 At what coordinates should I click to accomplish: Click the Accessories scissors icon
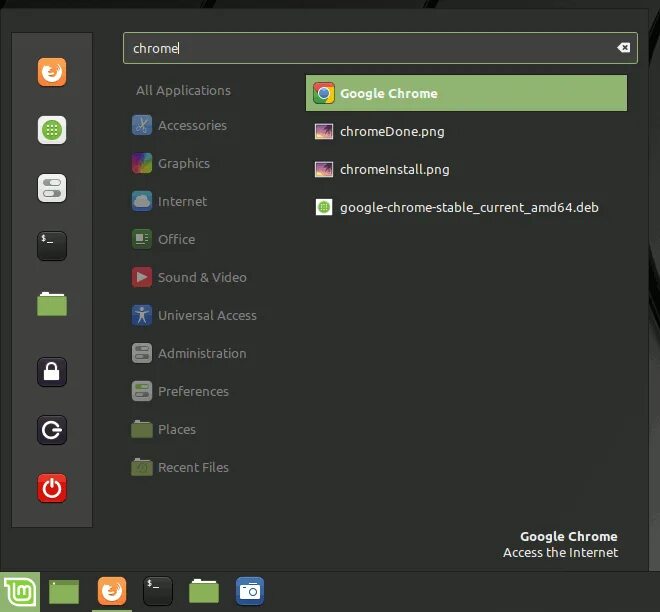[x=142, y=125]
